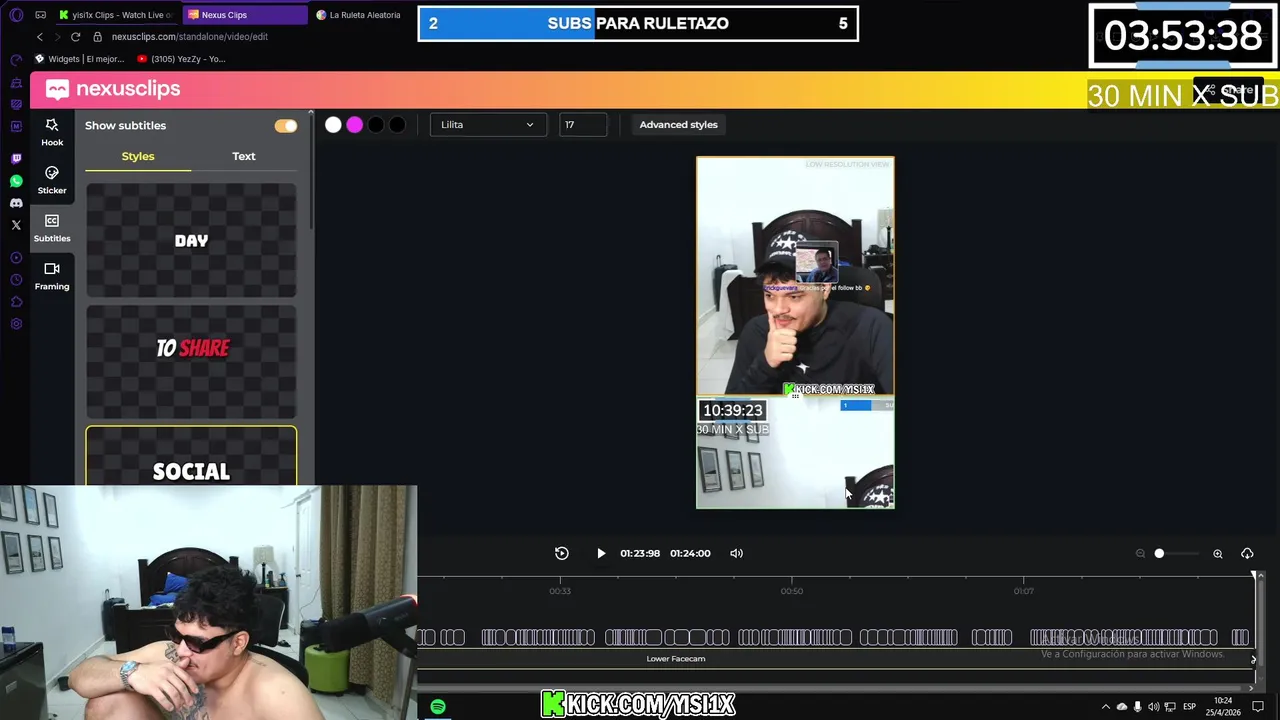The height and width of the screenshot is (720, 1280).
Task: Click the nexusclips logo in the header
Action: pyautogui.click(x=113, y=89)
